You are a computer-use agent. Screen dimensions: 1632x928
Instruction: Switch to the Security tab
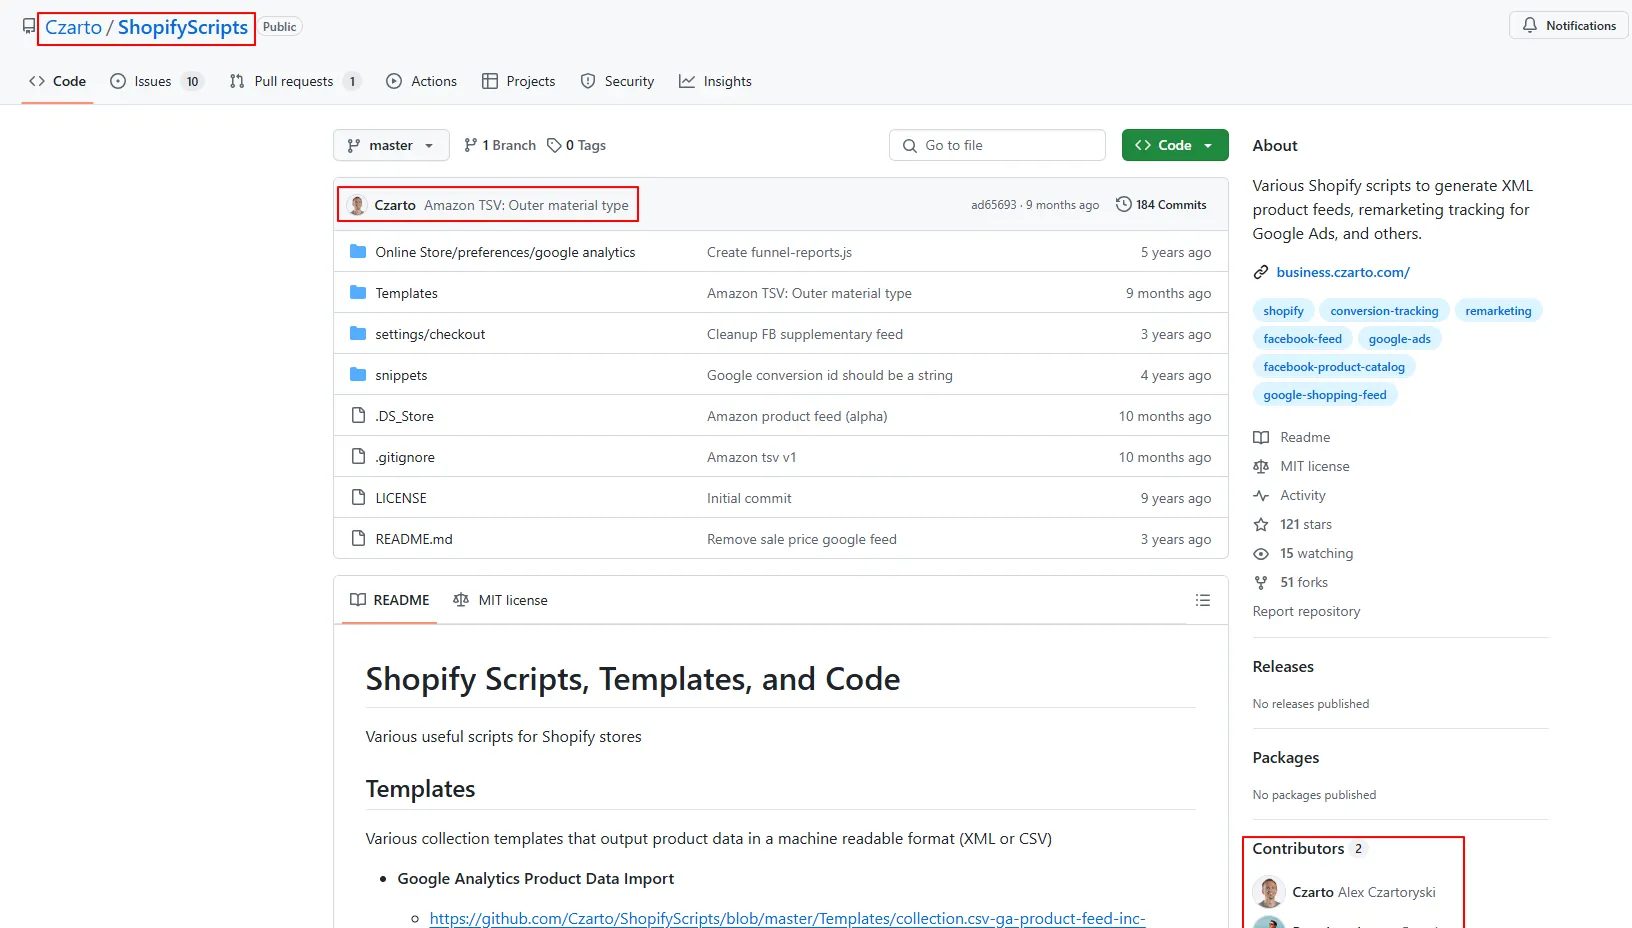click(x=617, y=81)
